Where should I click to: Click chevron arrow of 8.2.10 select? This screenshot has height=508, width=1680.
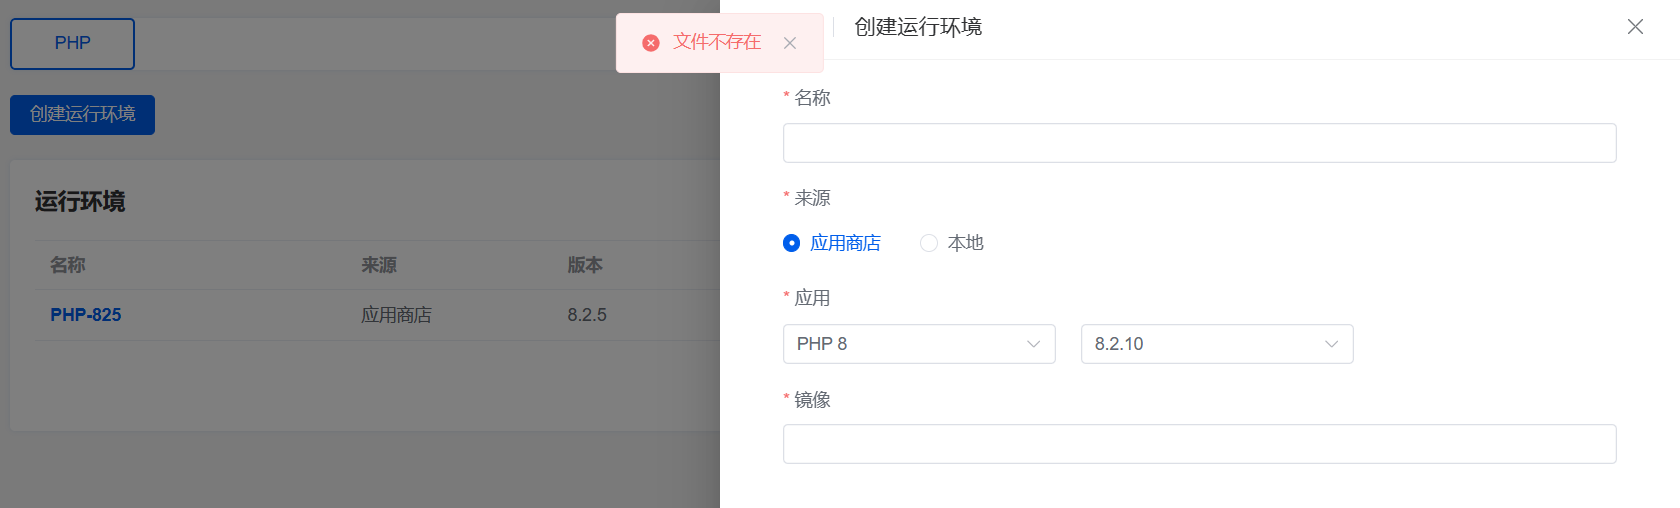[x=1332, y=344]
